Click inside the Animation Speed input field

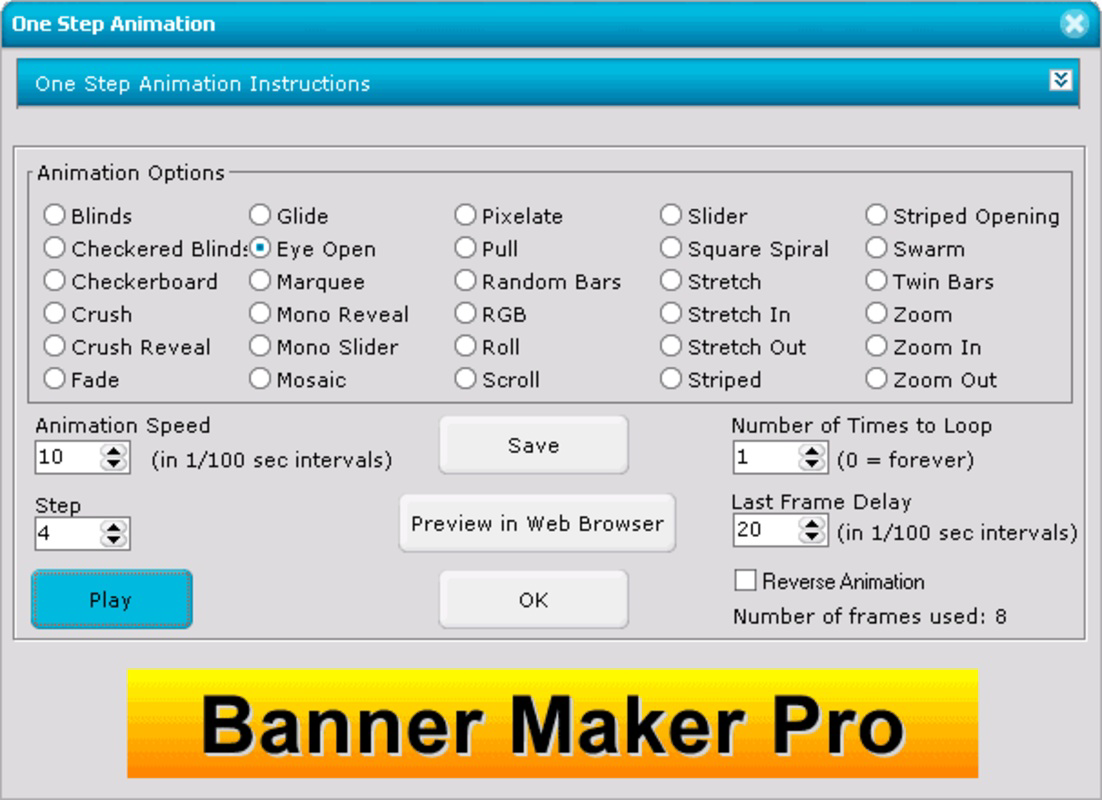(65, 457)
